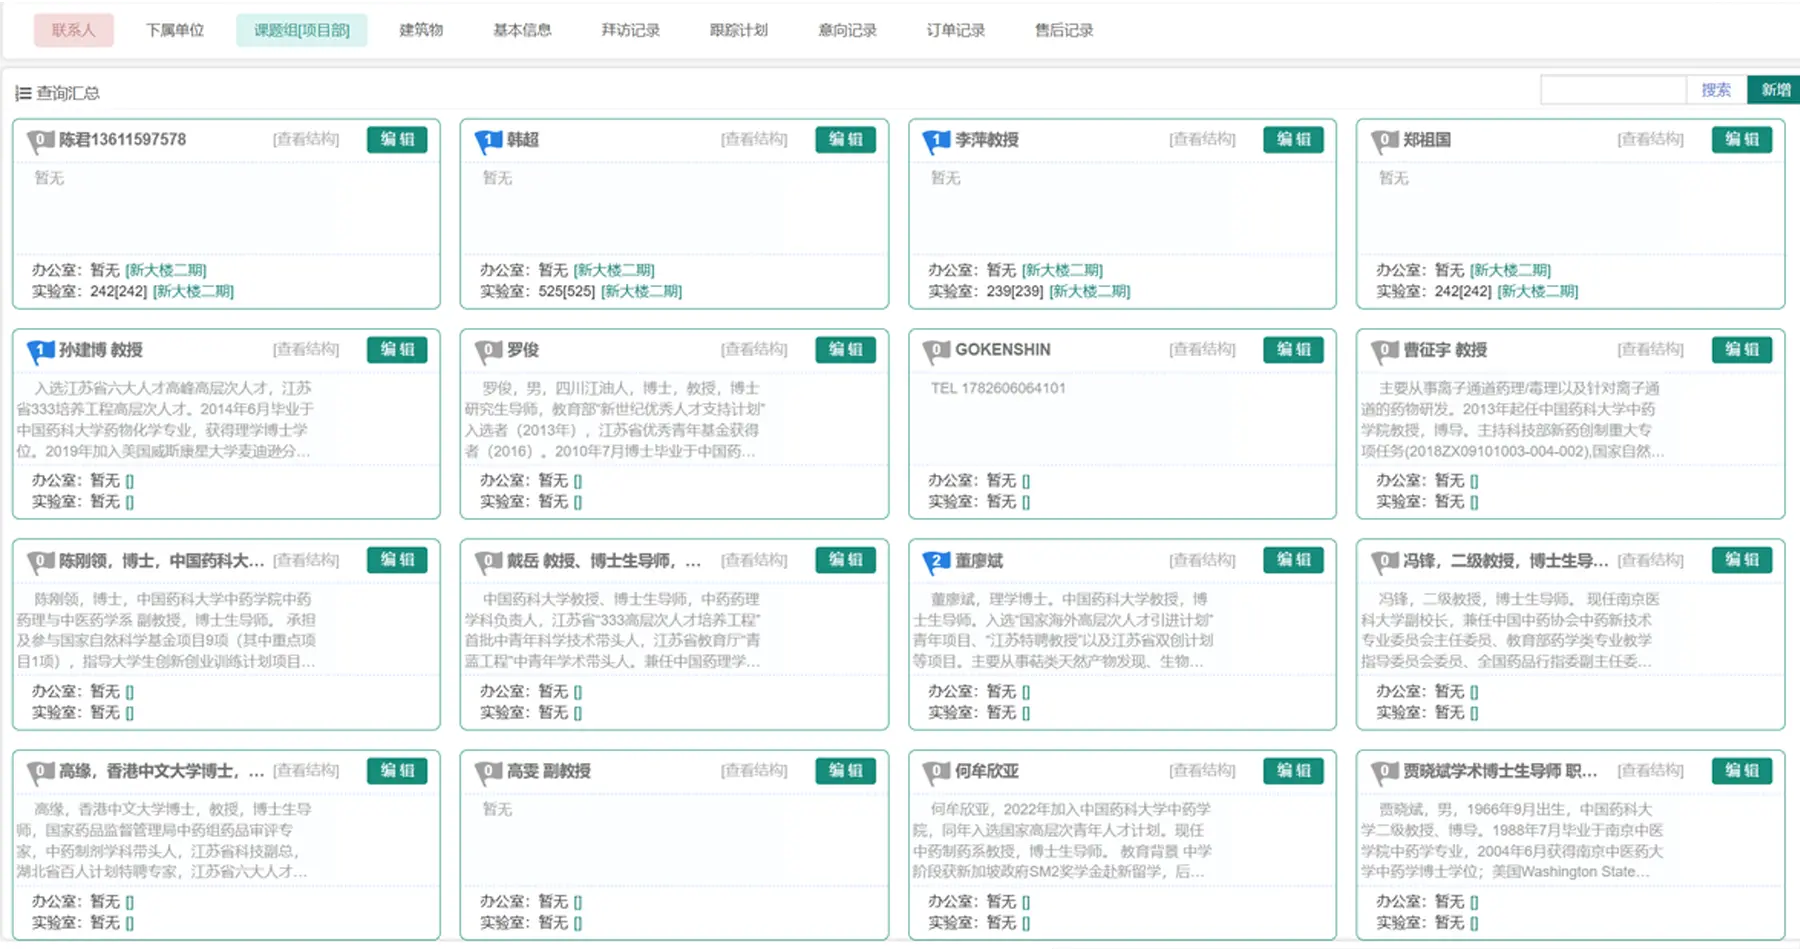The image size is (1800, 949).
Task: Click the gray flag icon beside 何牟欣亚
Action: point(935,772)
